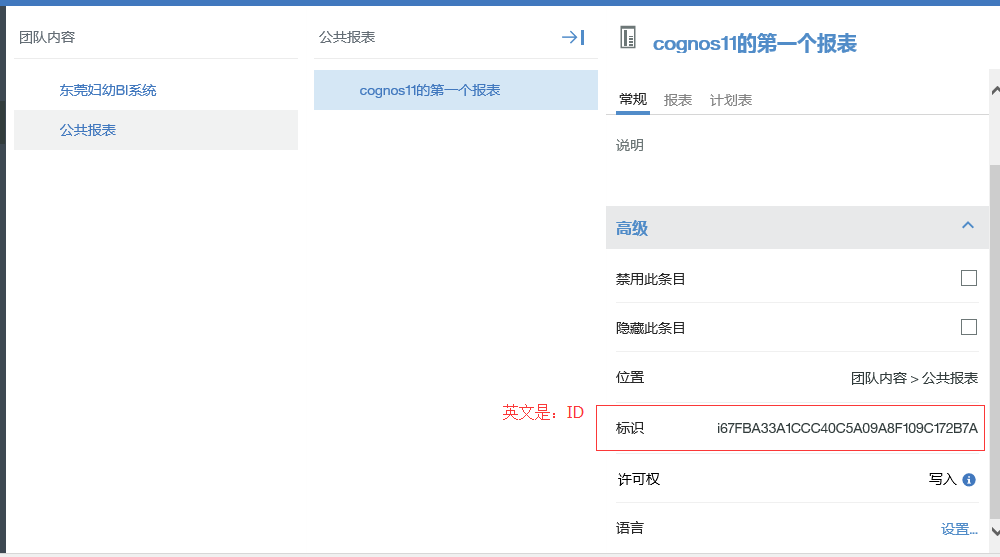
Task: Click the 写入 permission value
Action: [943, 479]
